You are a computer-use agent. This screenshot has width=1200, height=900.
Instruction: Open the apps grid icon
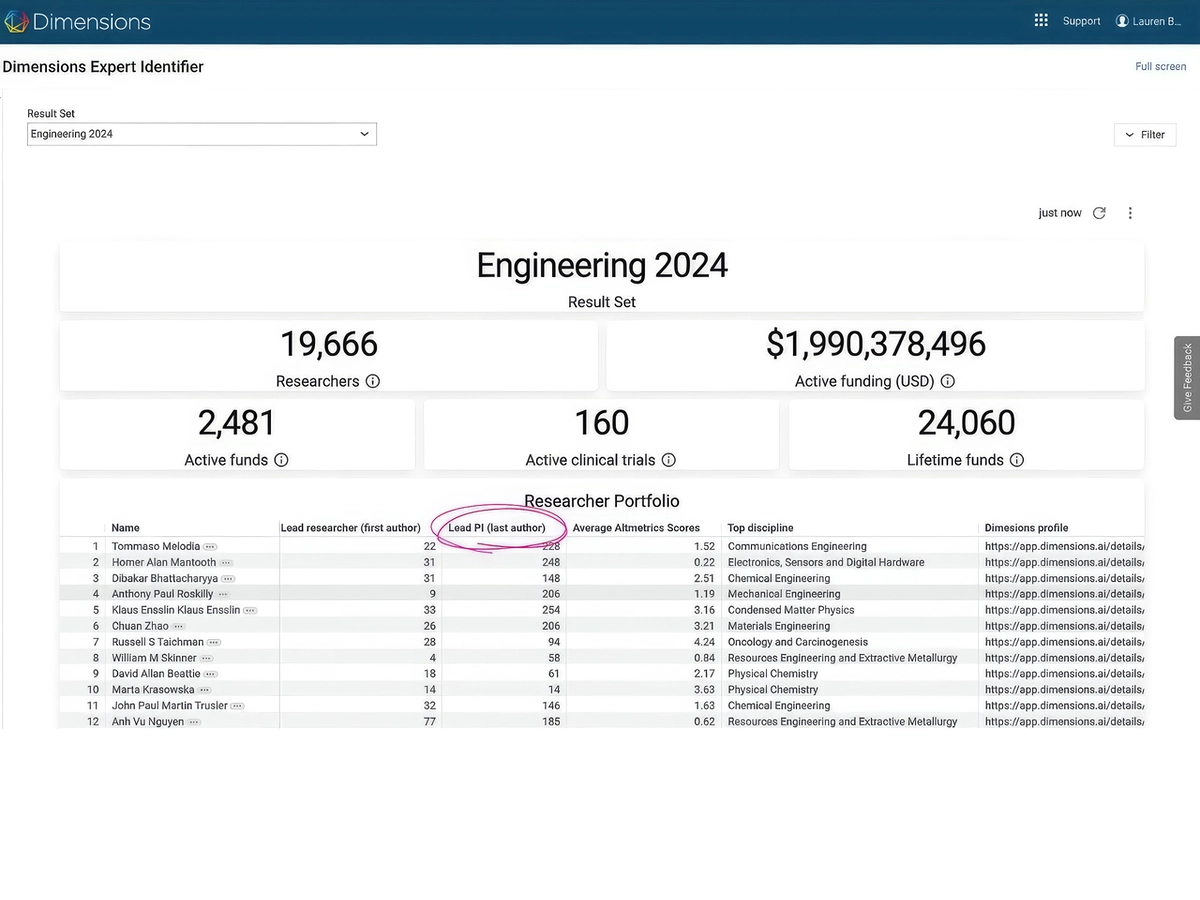point(1041,21)
